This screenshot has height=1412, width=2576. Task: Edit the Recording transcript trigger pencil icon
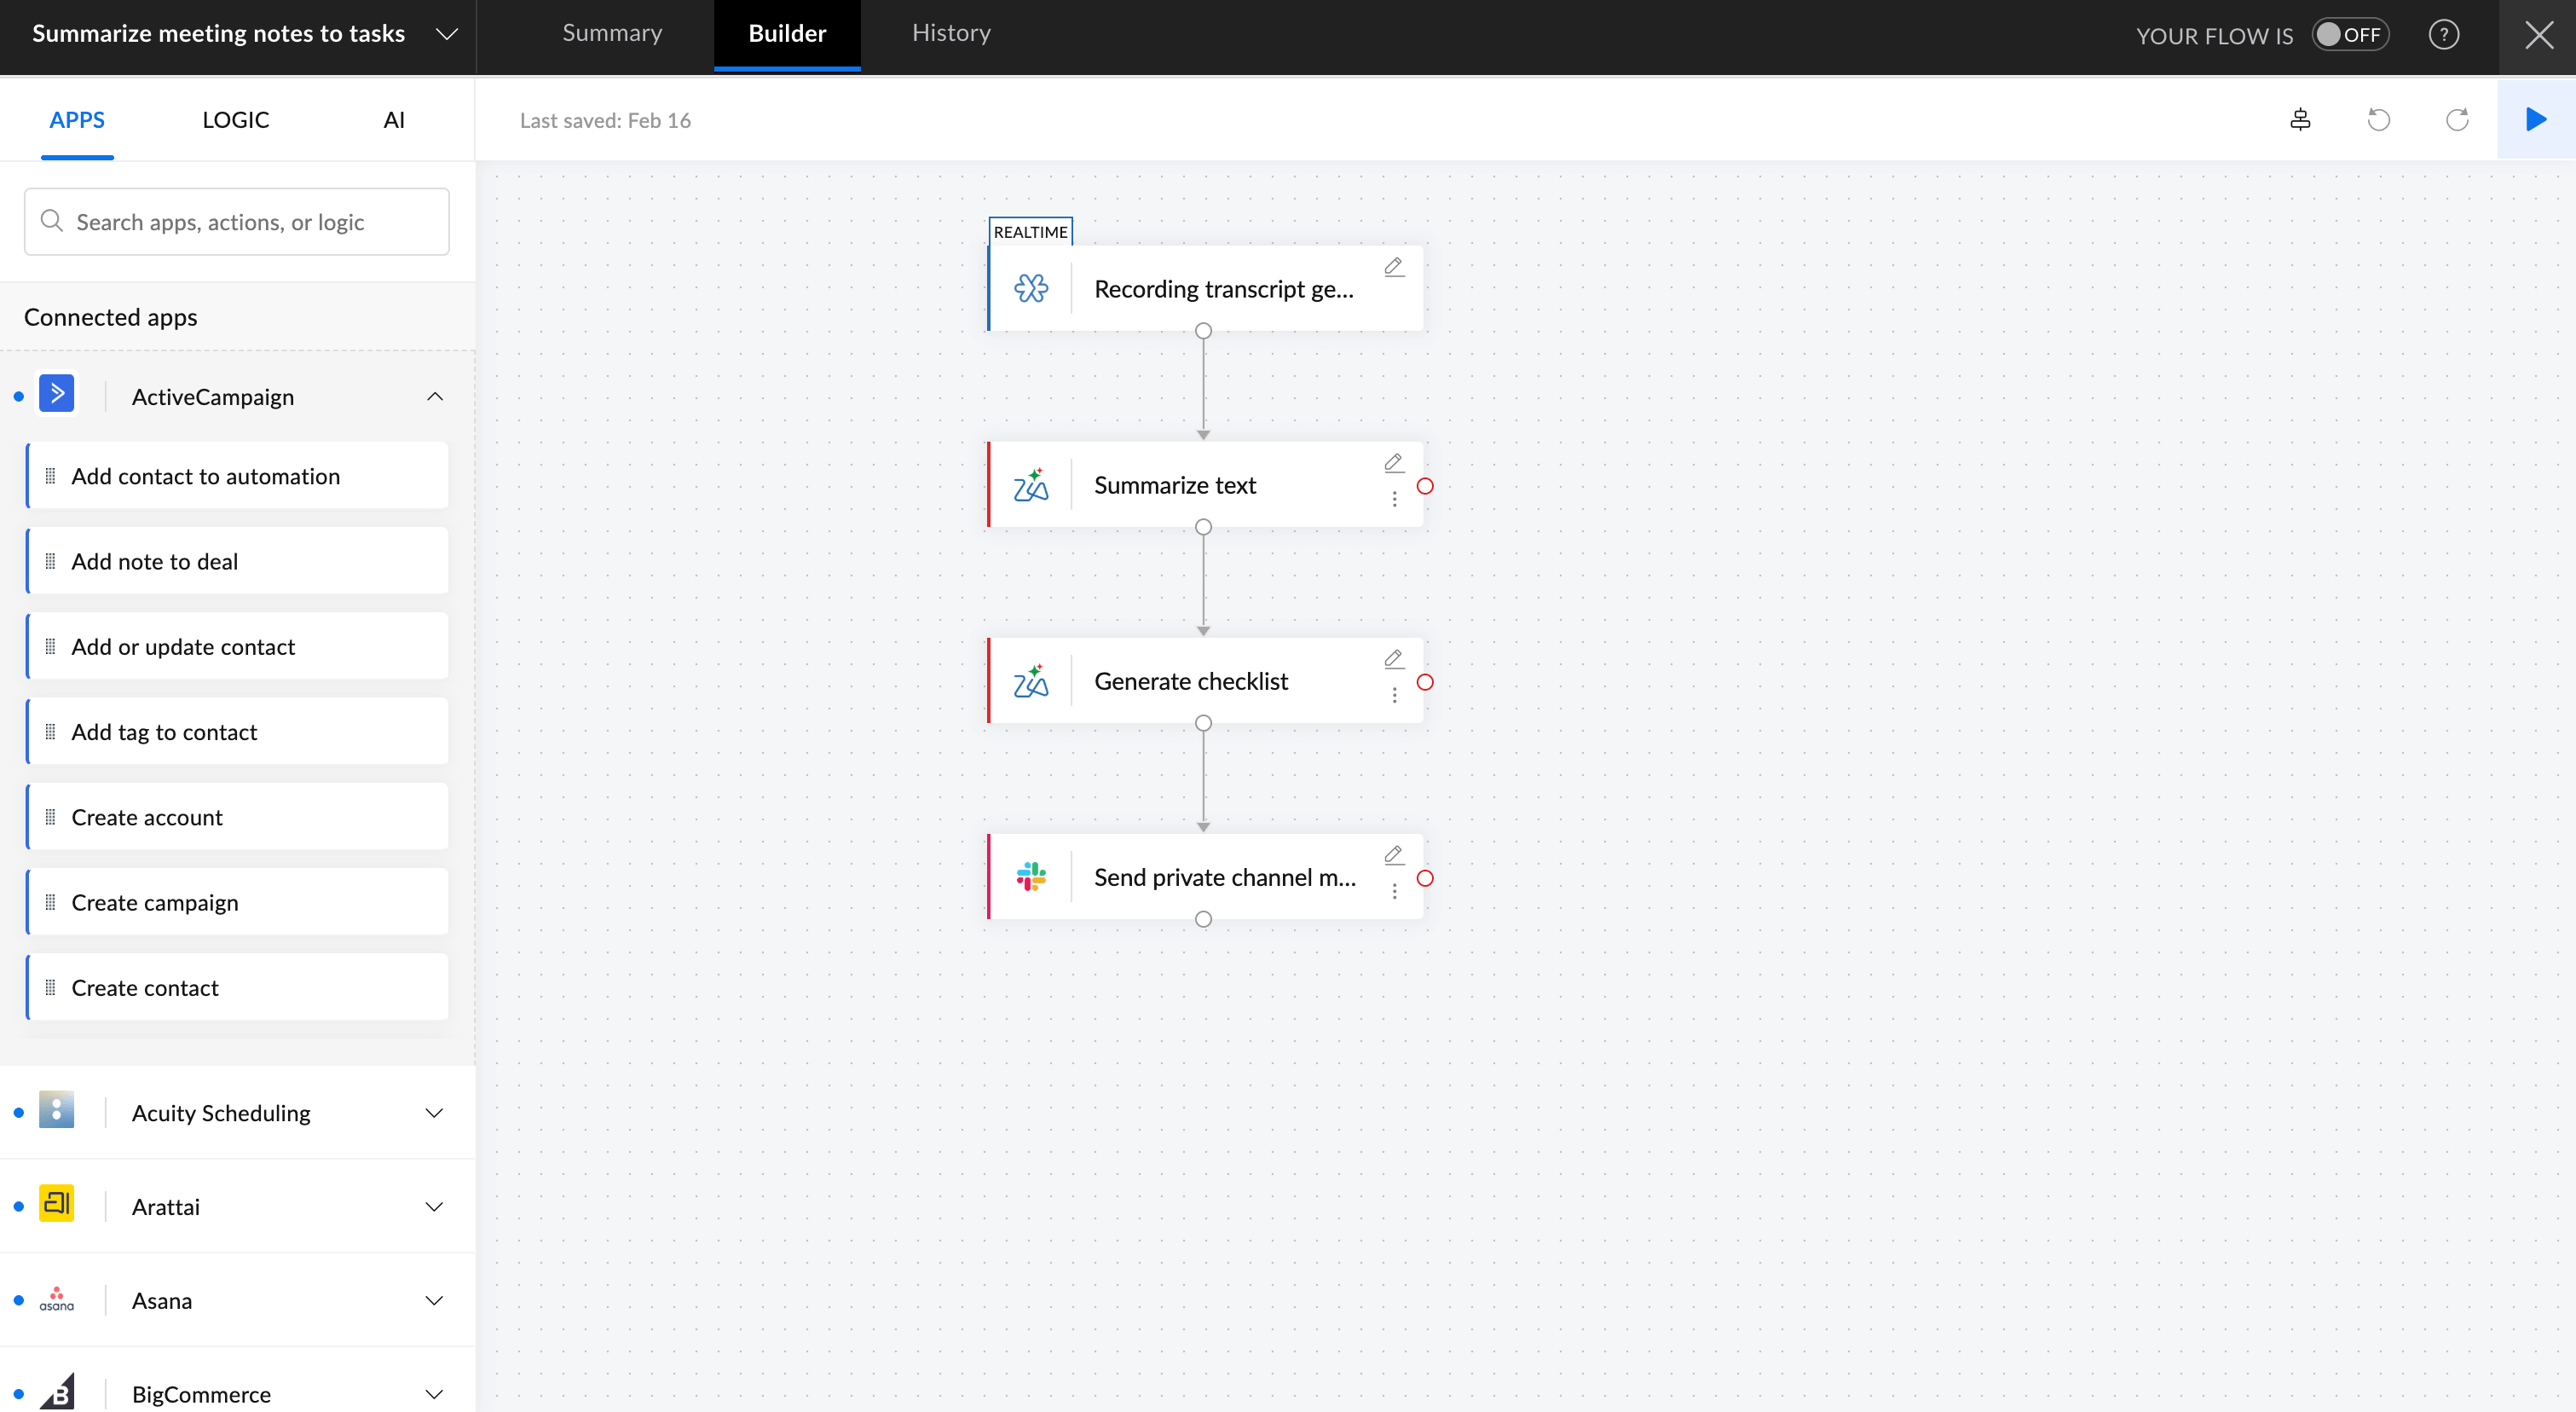pyautogui.click(x=1393, y=267)
